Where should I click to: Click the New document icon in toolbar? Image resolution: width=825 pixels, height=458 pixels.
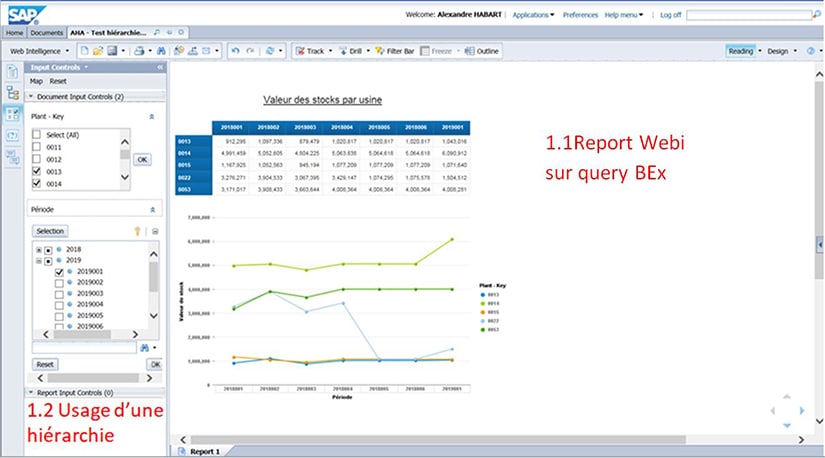click(x=84, y=51)
